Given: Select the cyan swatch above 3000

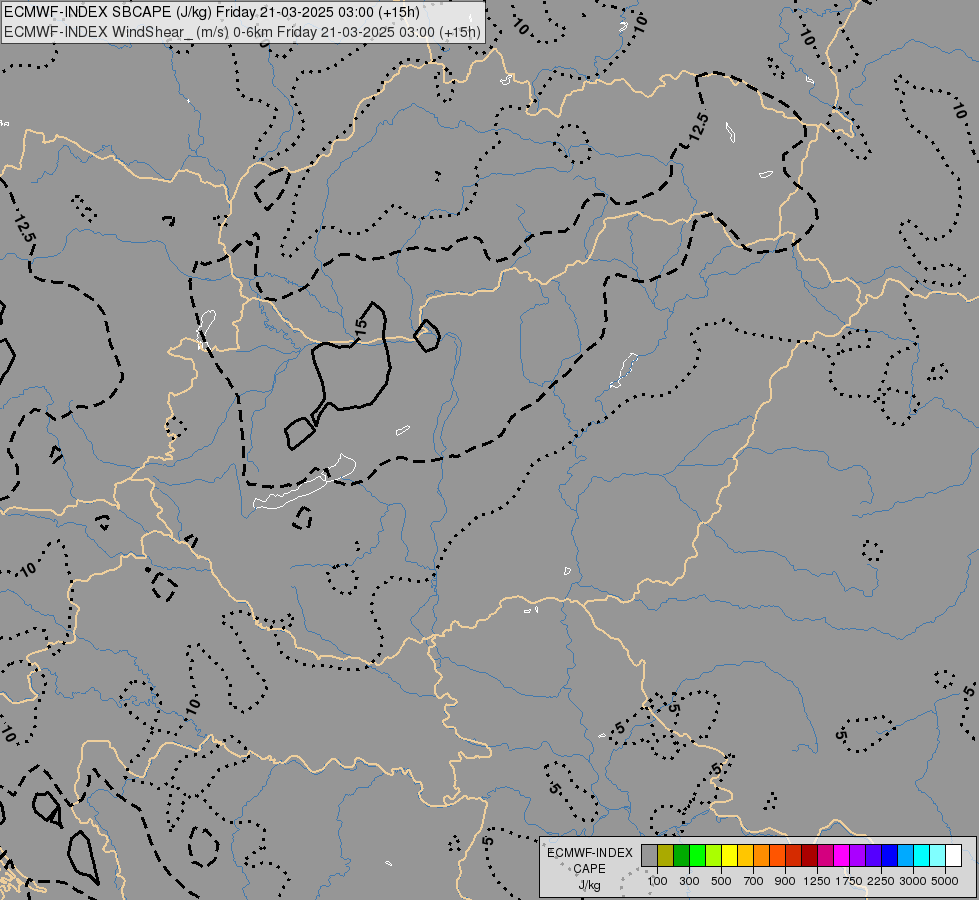Looking at the screenshot, I should pyautogui.click(x=922, y=855).
